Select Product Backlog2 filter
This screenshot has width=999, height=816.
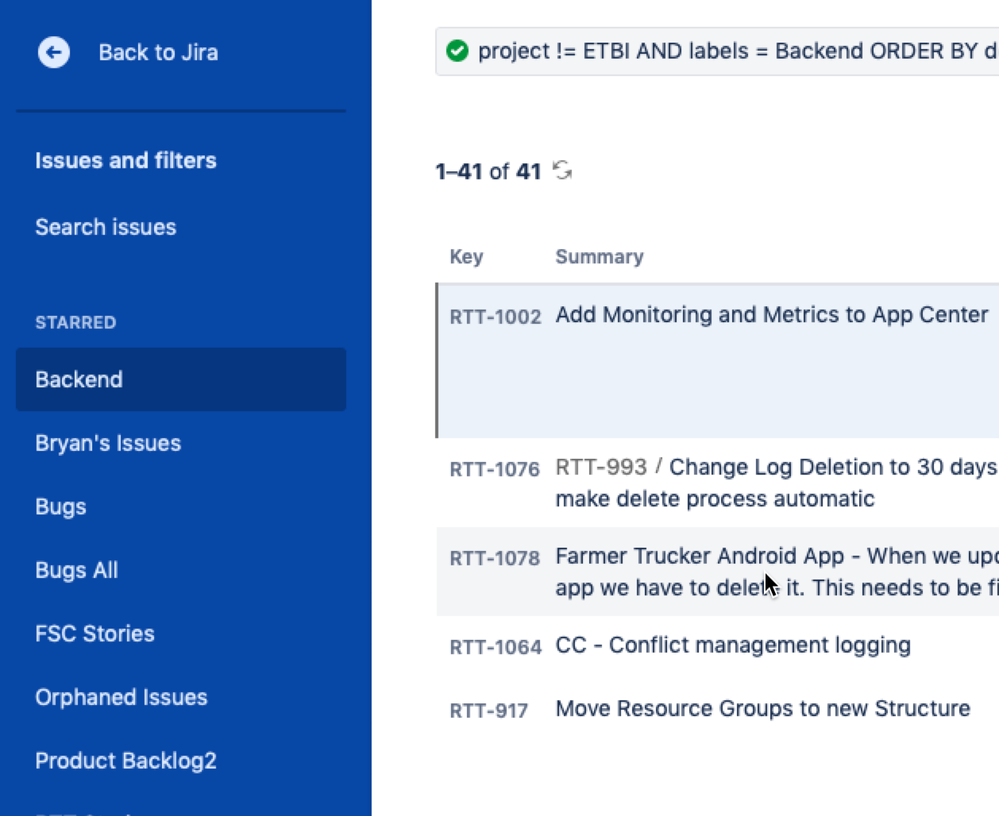126,761
